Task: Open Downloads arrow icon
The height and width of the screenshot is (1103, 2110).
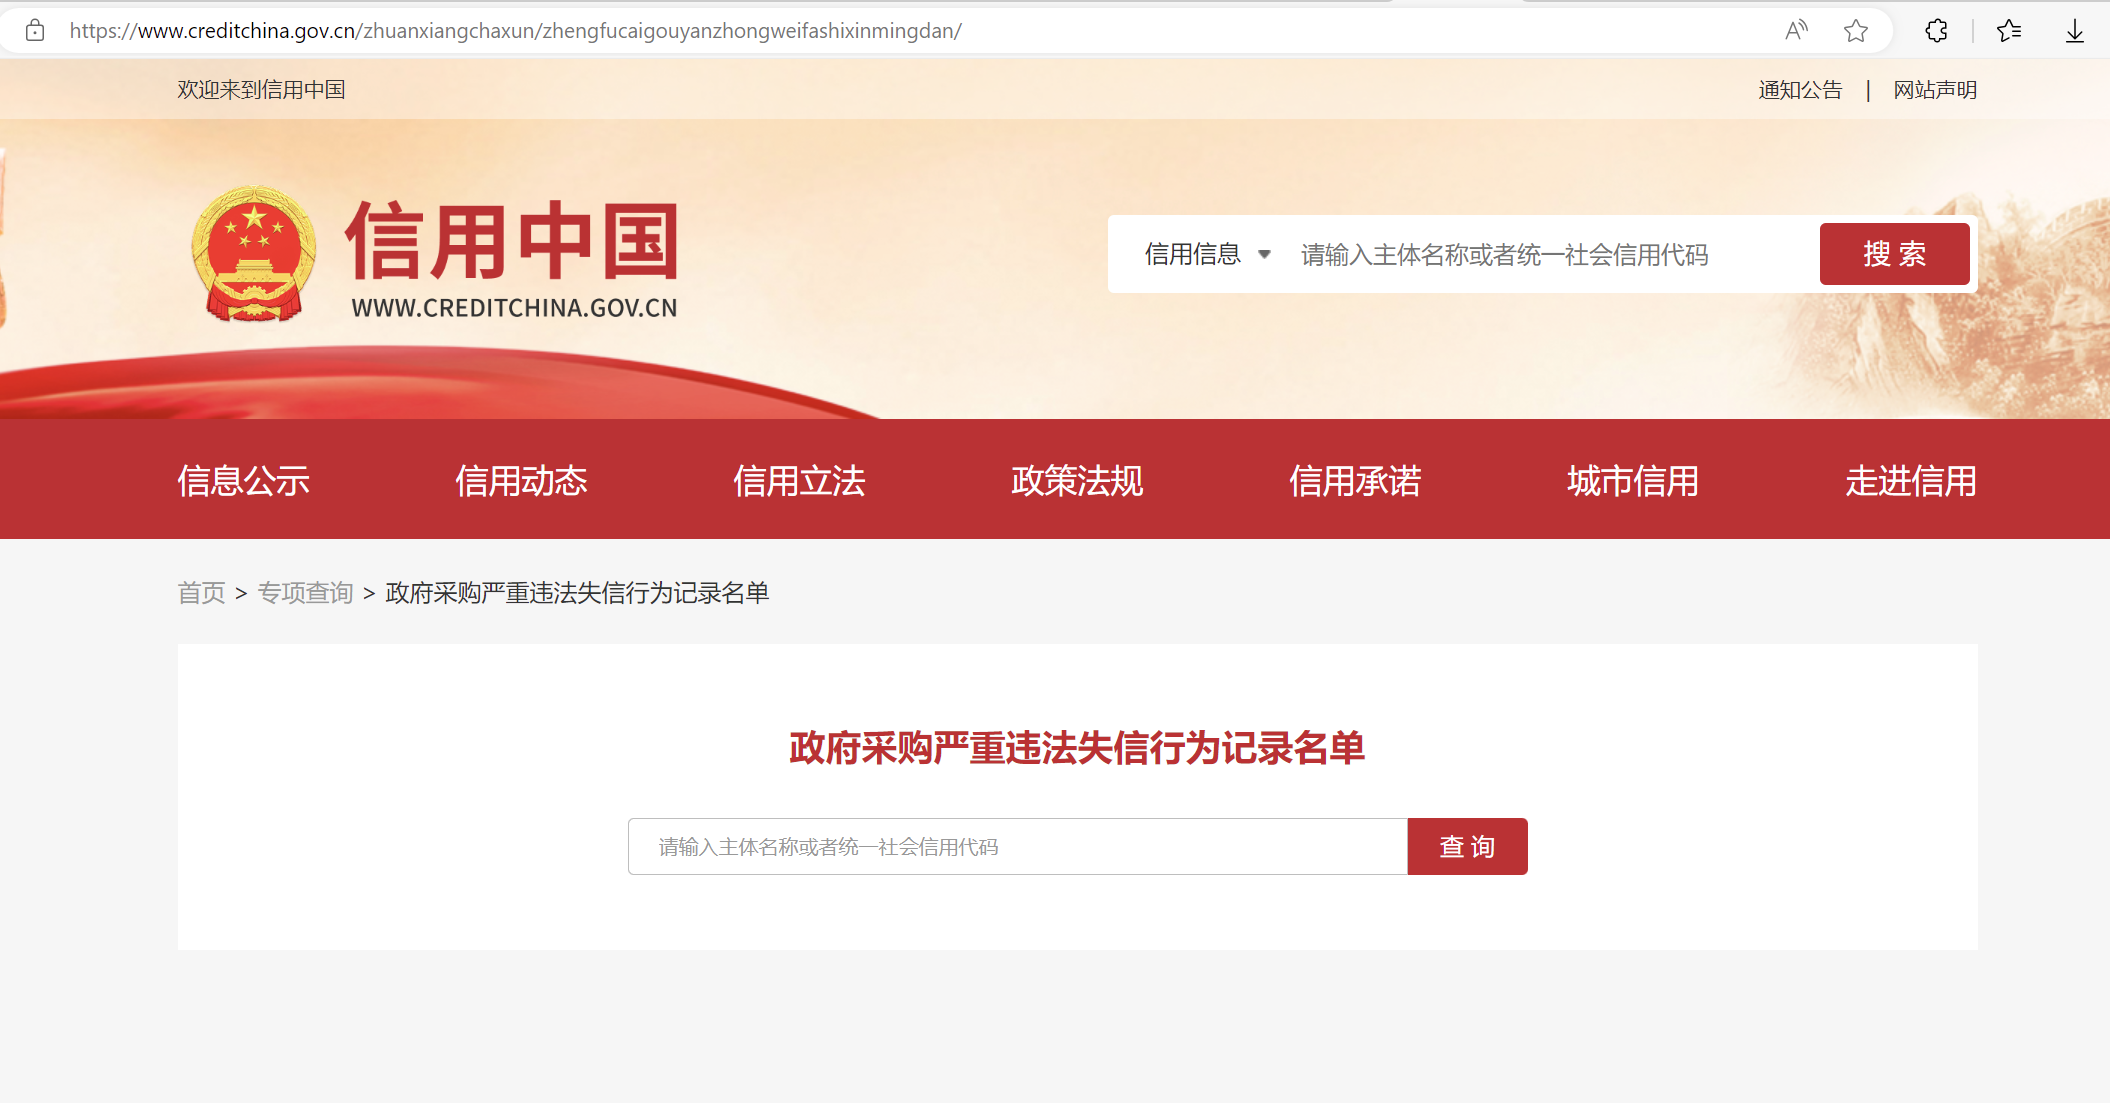Action: [x=2075, y=31]
